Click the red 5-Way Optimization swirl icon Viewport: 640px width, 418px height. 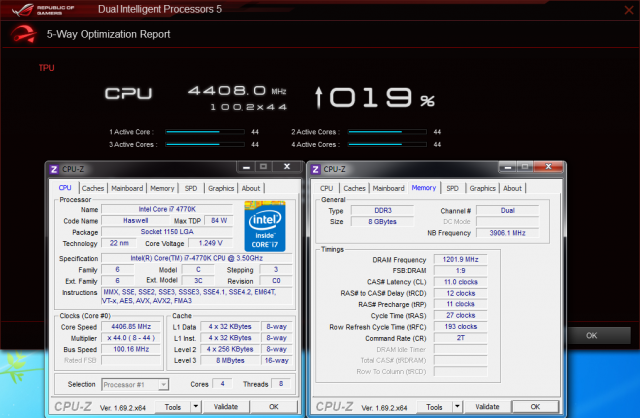(x=23, y=34)
